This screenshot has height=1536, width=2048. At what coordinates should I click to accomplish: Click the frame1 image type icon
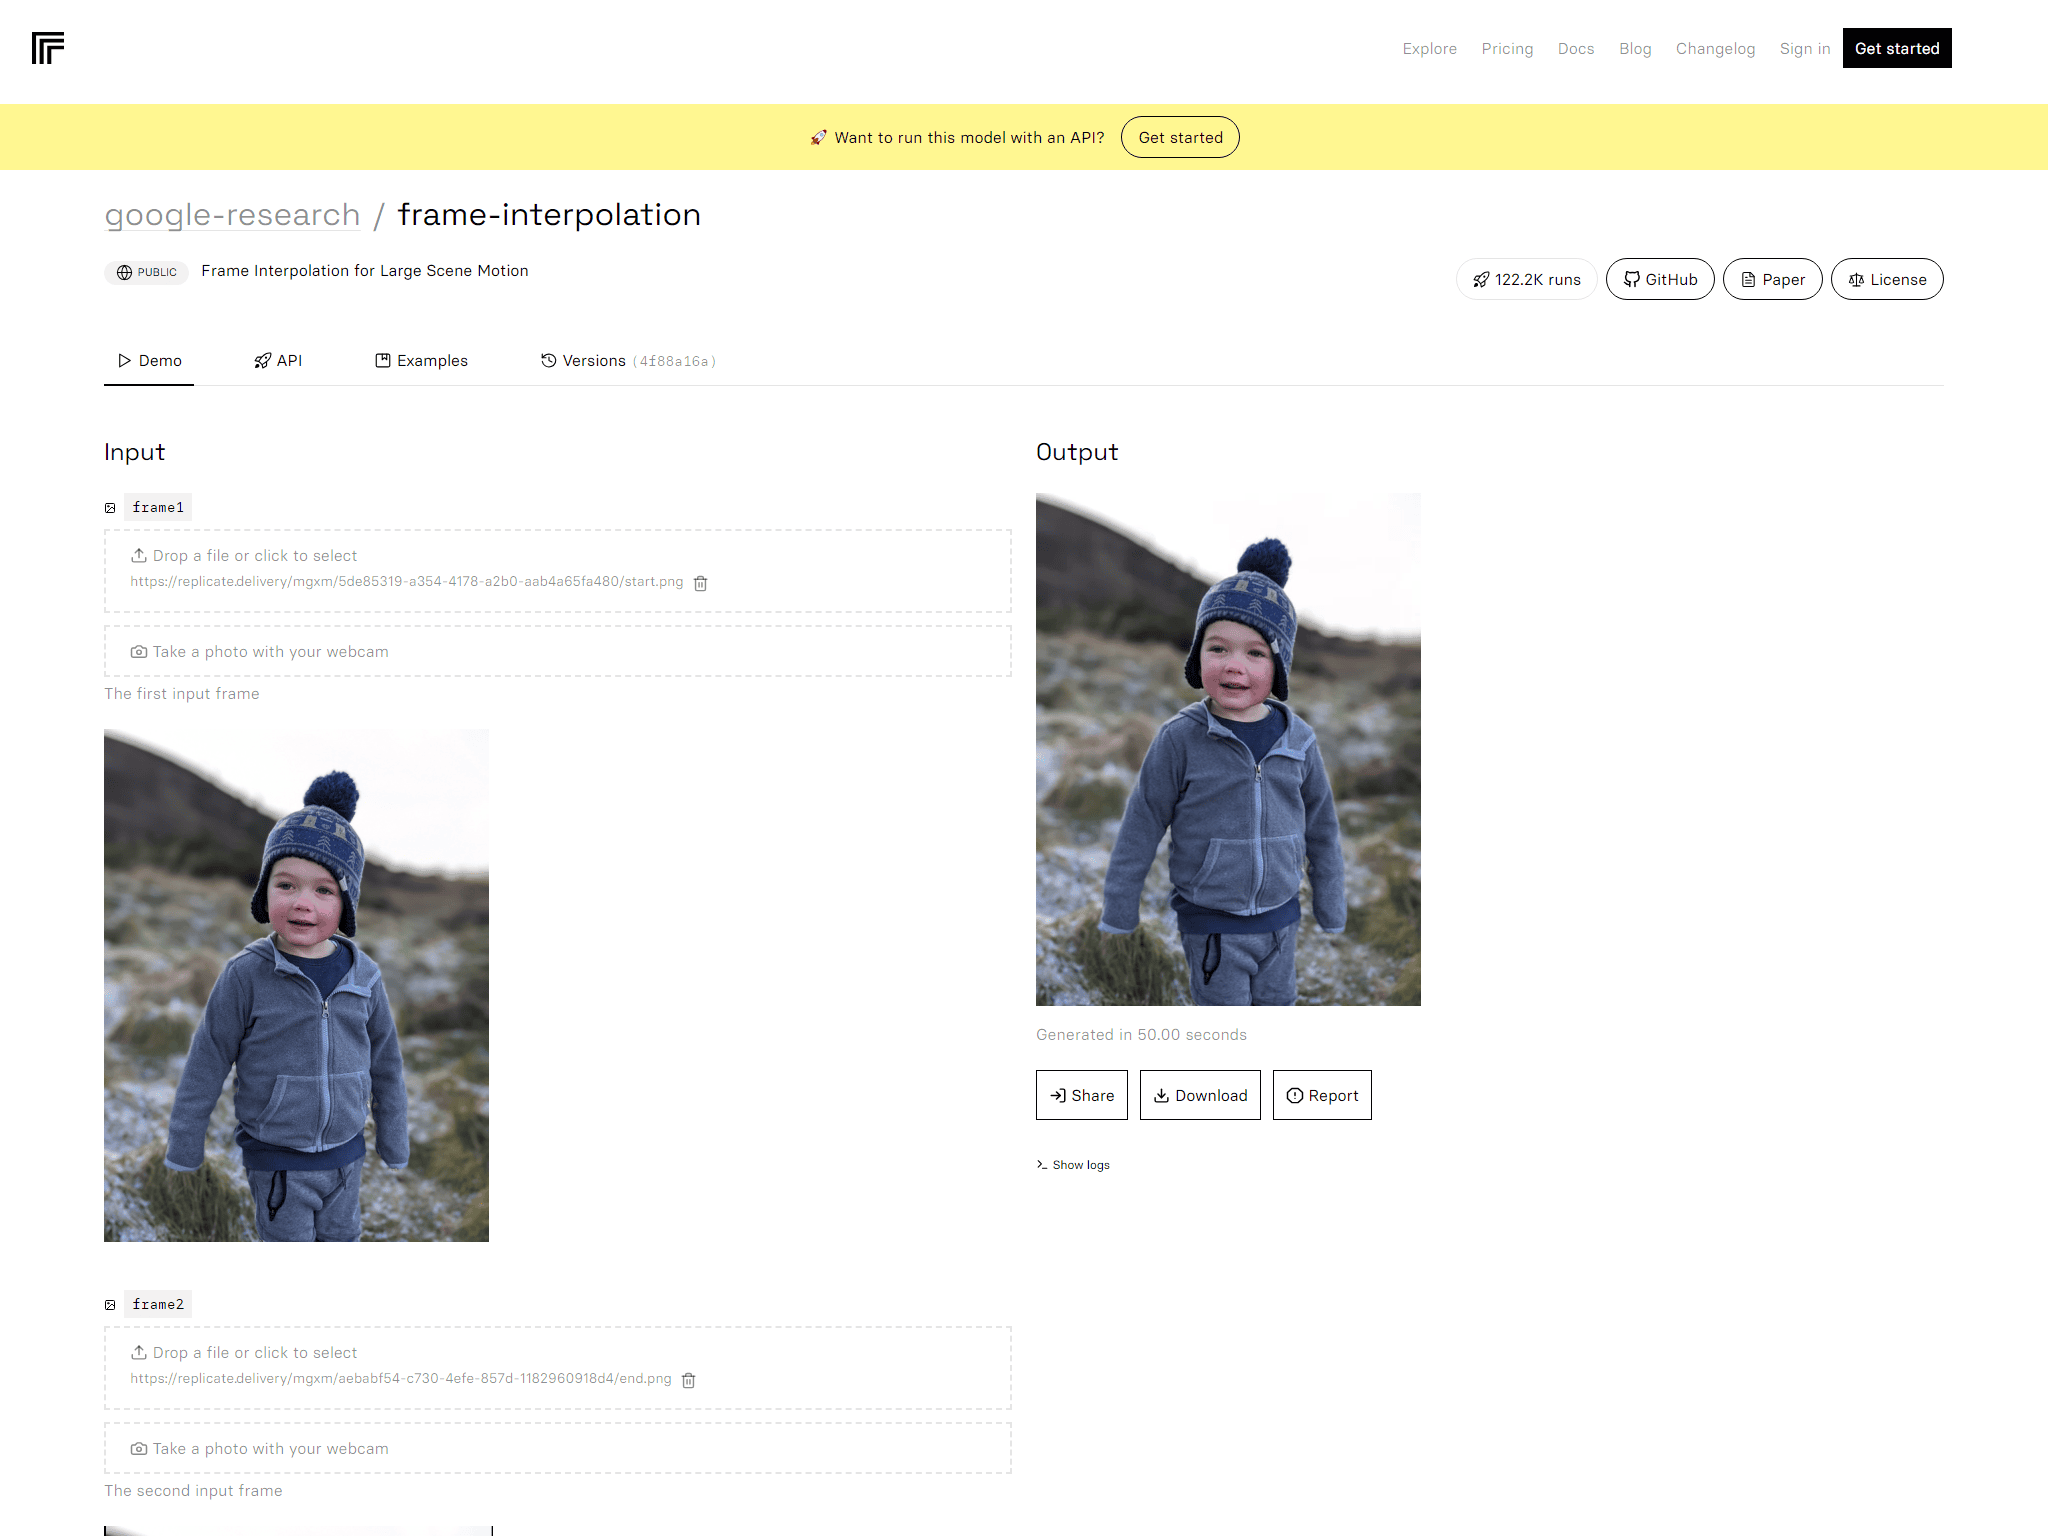(110, 508)
